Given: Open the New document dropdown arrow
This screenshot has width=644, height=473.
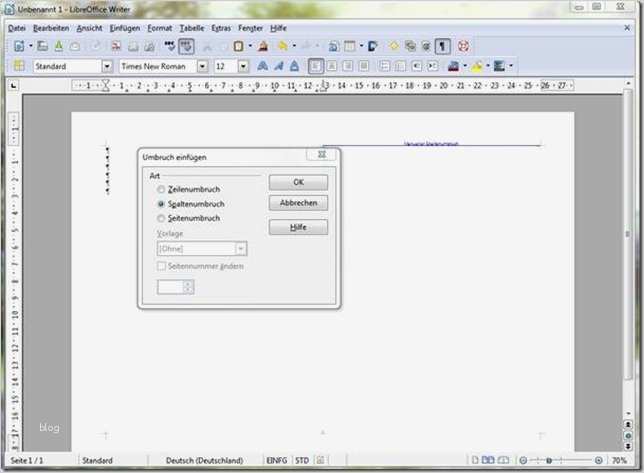Looking at the screenshot, I should point(30,46).
